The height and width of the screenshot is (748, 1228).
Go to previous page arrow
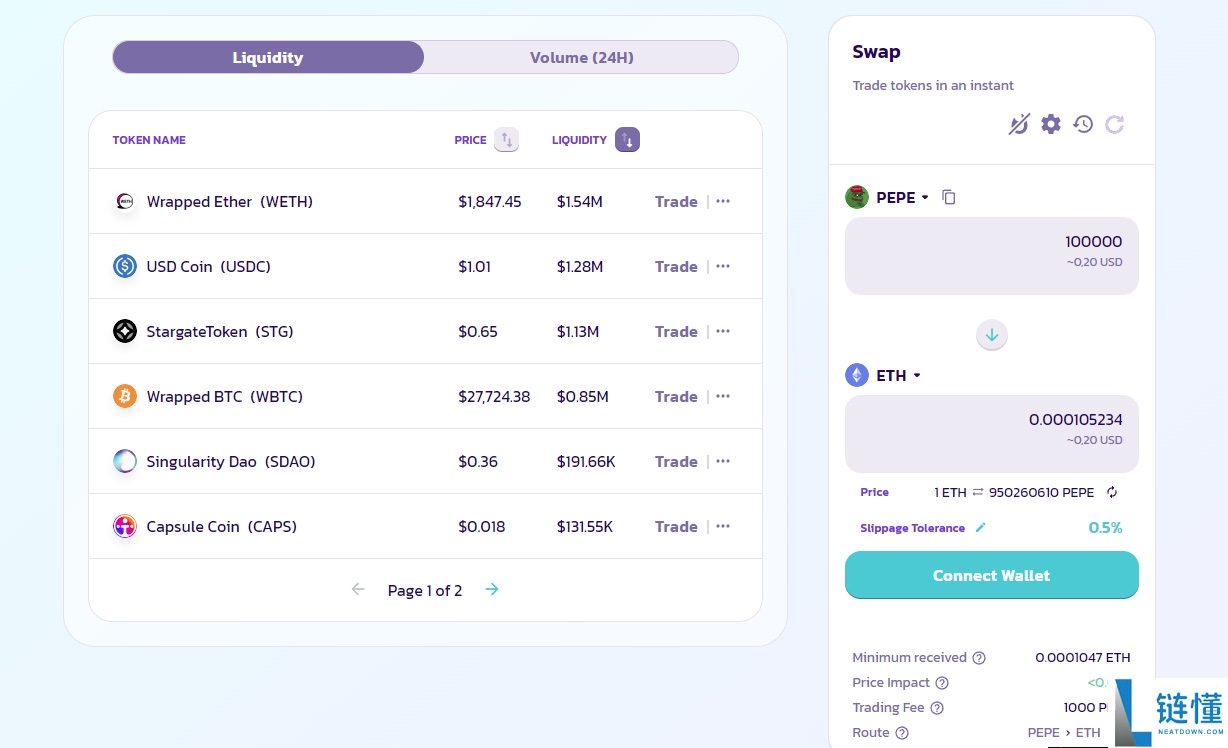pyautogui.click(x=358, y=589)
